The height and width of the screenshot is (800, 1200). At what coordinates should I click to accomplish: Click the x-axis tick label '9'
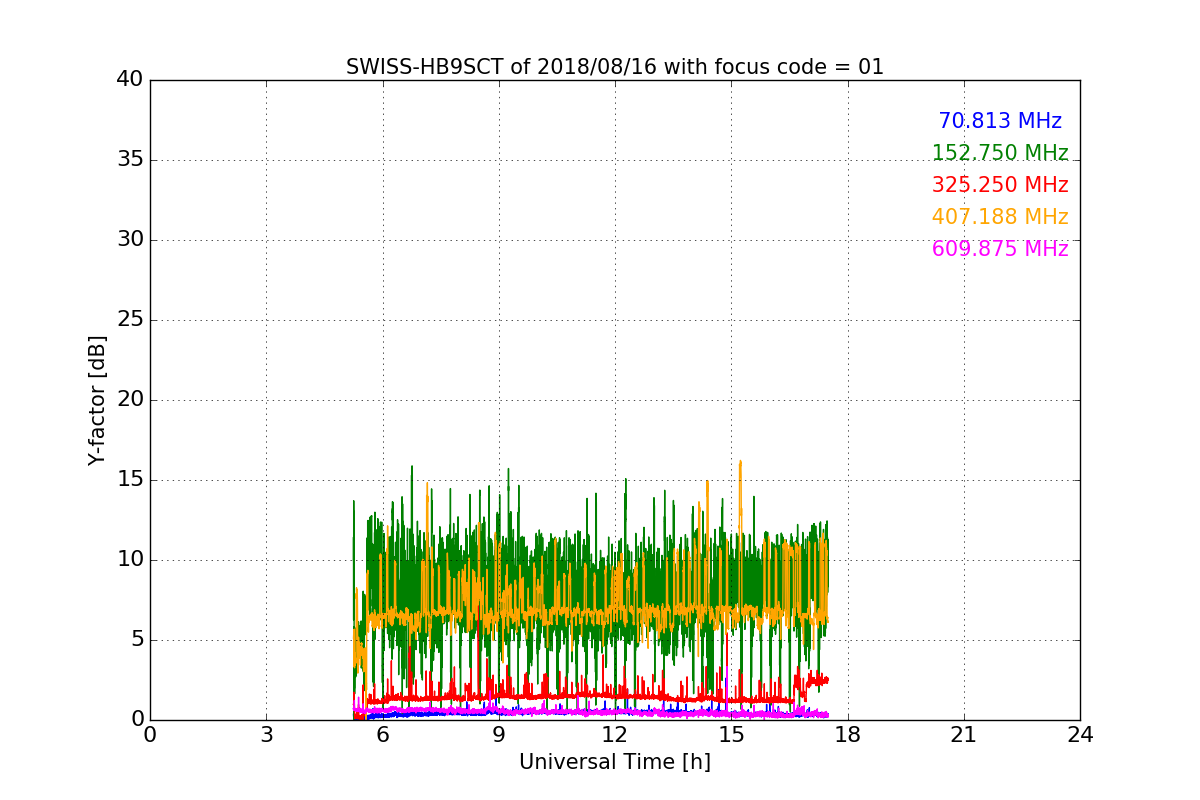click(499, 735)
